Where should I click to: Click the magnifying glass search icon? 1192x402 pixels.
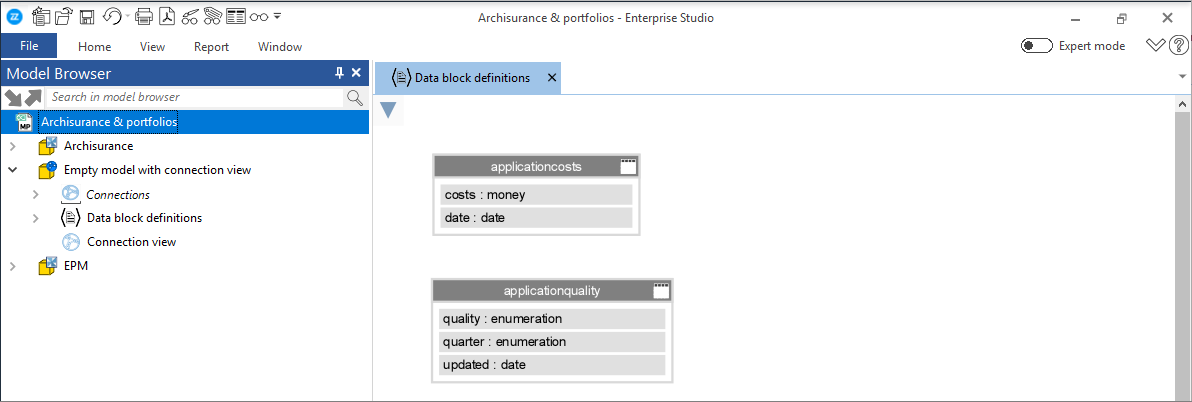pyautogui.click(x=354, y=97)
